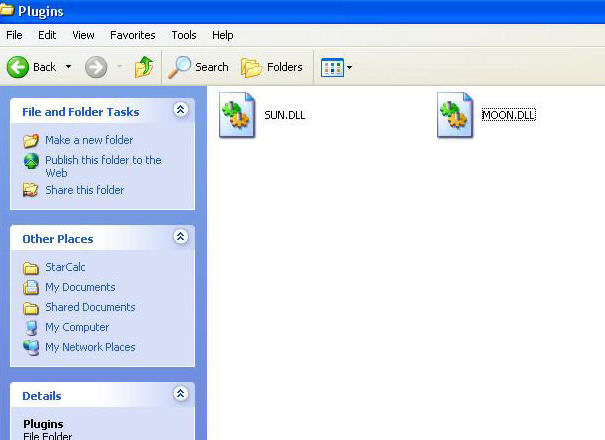Click the Search toolbar label
This screenshot has width=605, height=440.
coord(211,67)
